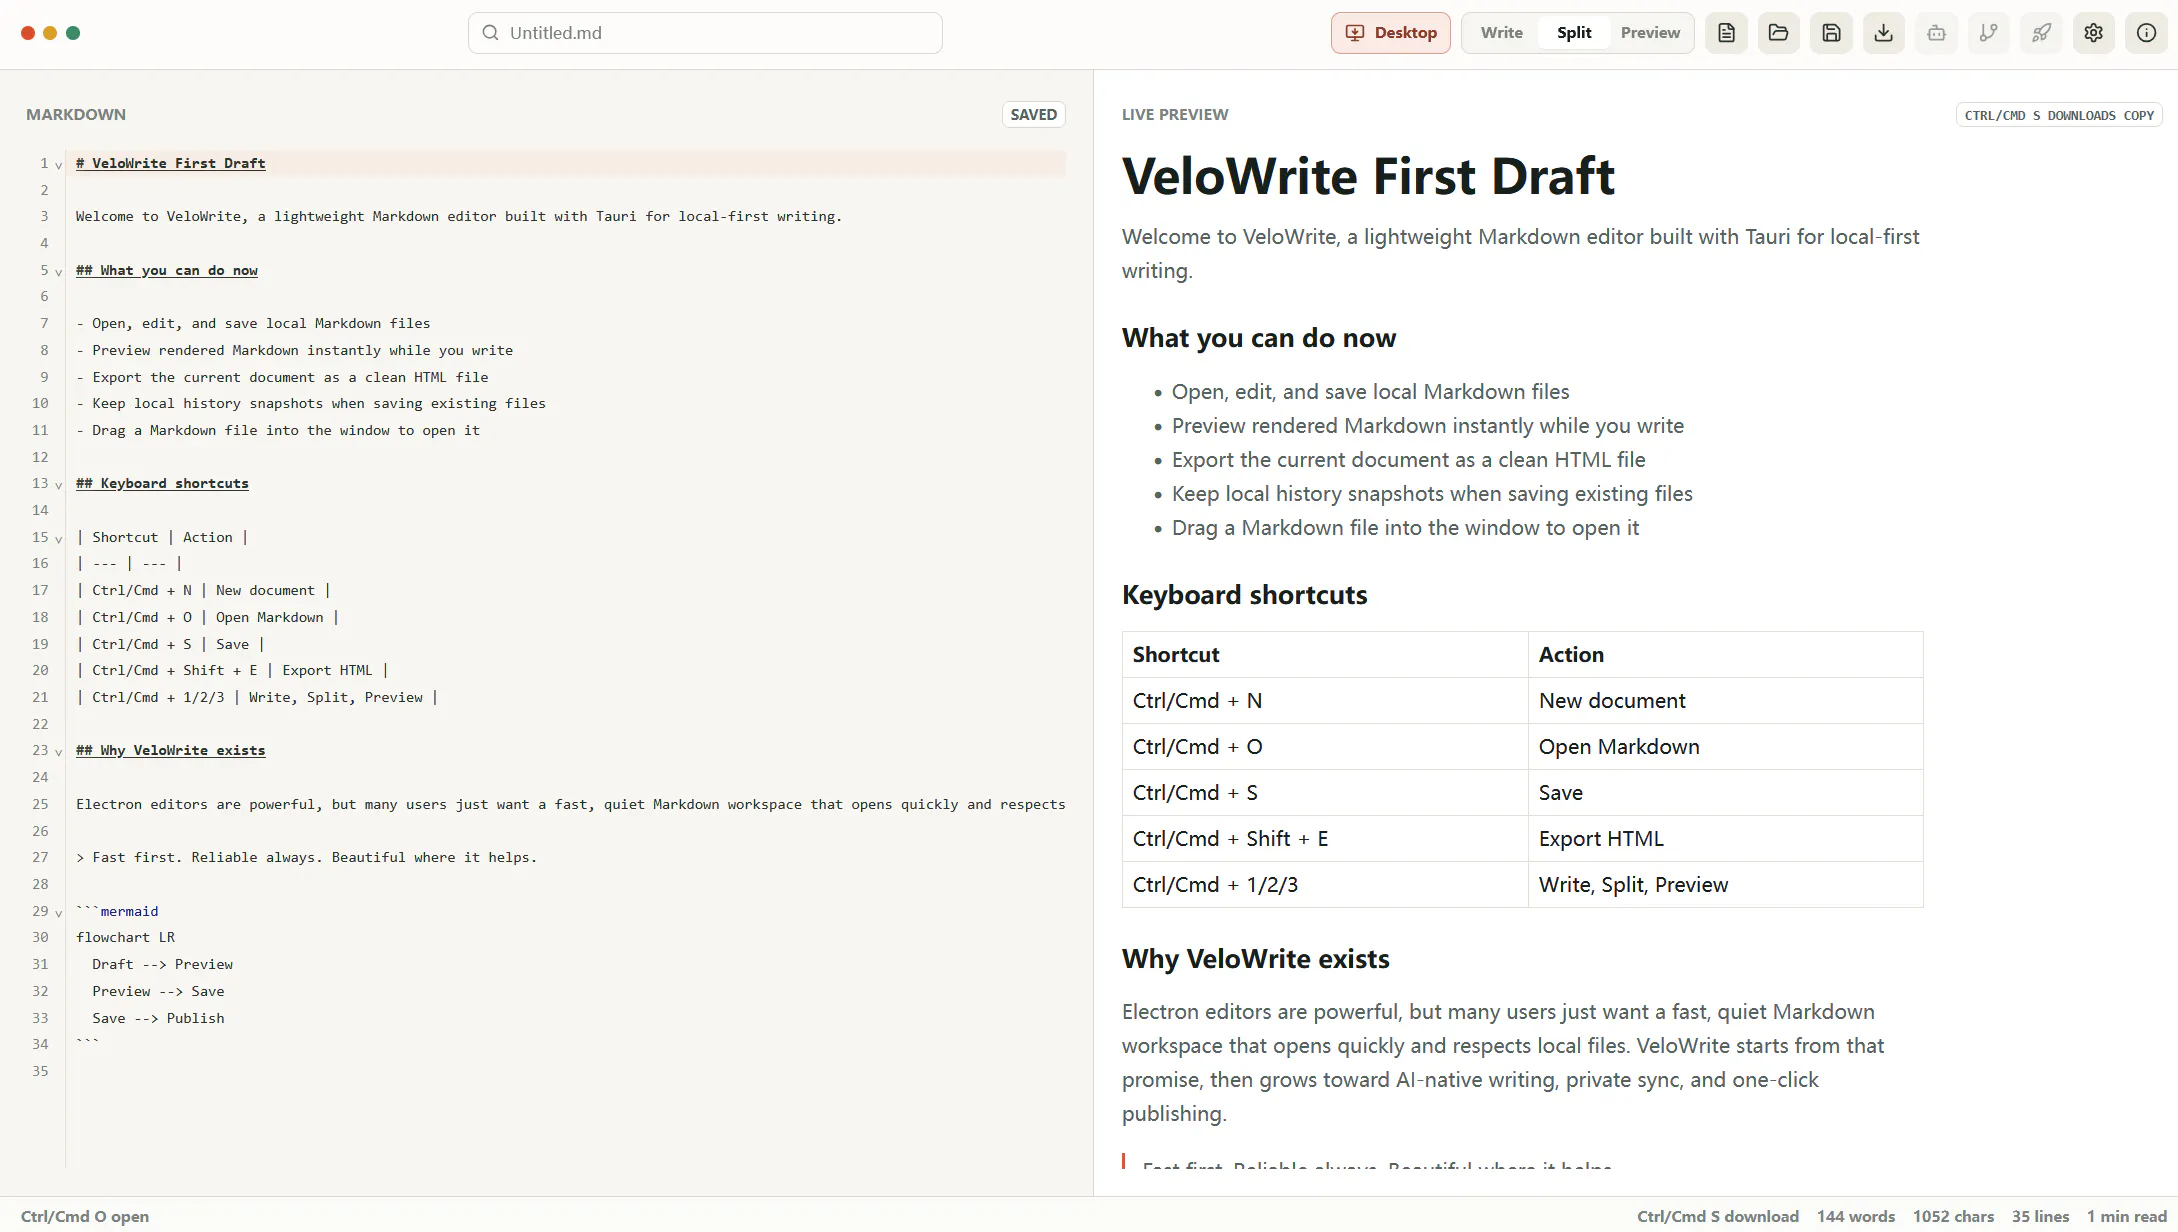Click line number 35 in the gutter
This screenshot has height=1232, width=2178.
coord(40,1071)
